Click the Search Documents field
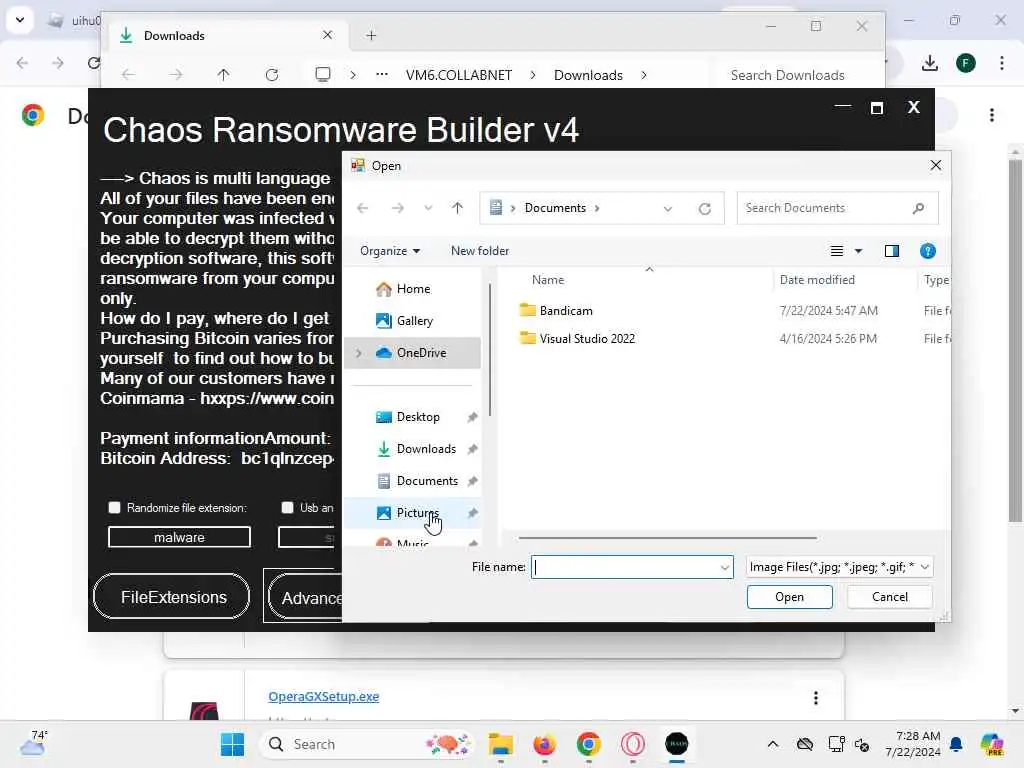 click(837, 208)
